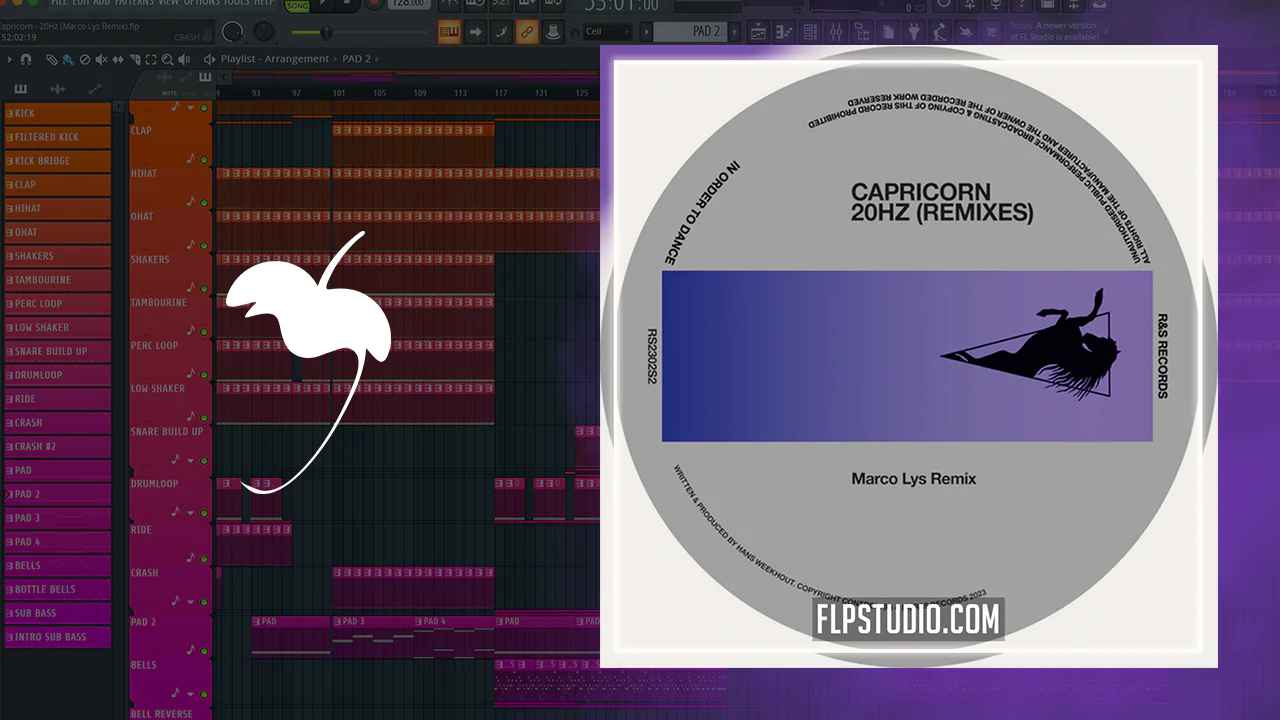Adjust the master volume knob
Viewport: 1280px width, 720px height.
click(x=233, y=33)
